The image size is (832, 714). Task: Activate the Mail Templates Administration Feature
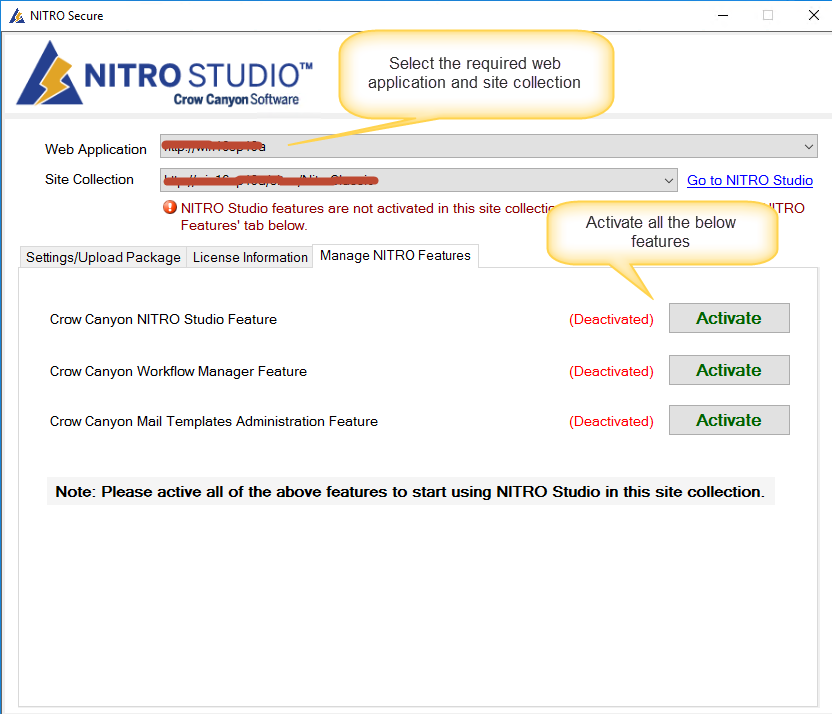729,420
